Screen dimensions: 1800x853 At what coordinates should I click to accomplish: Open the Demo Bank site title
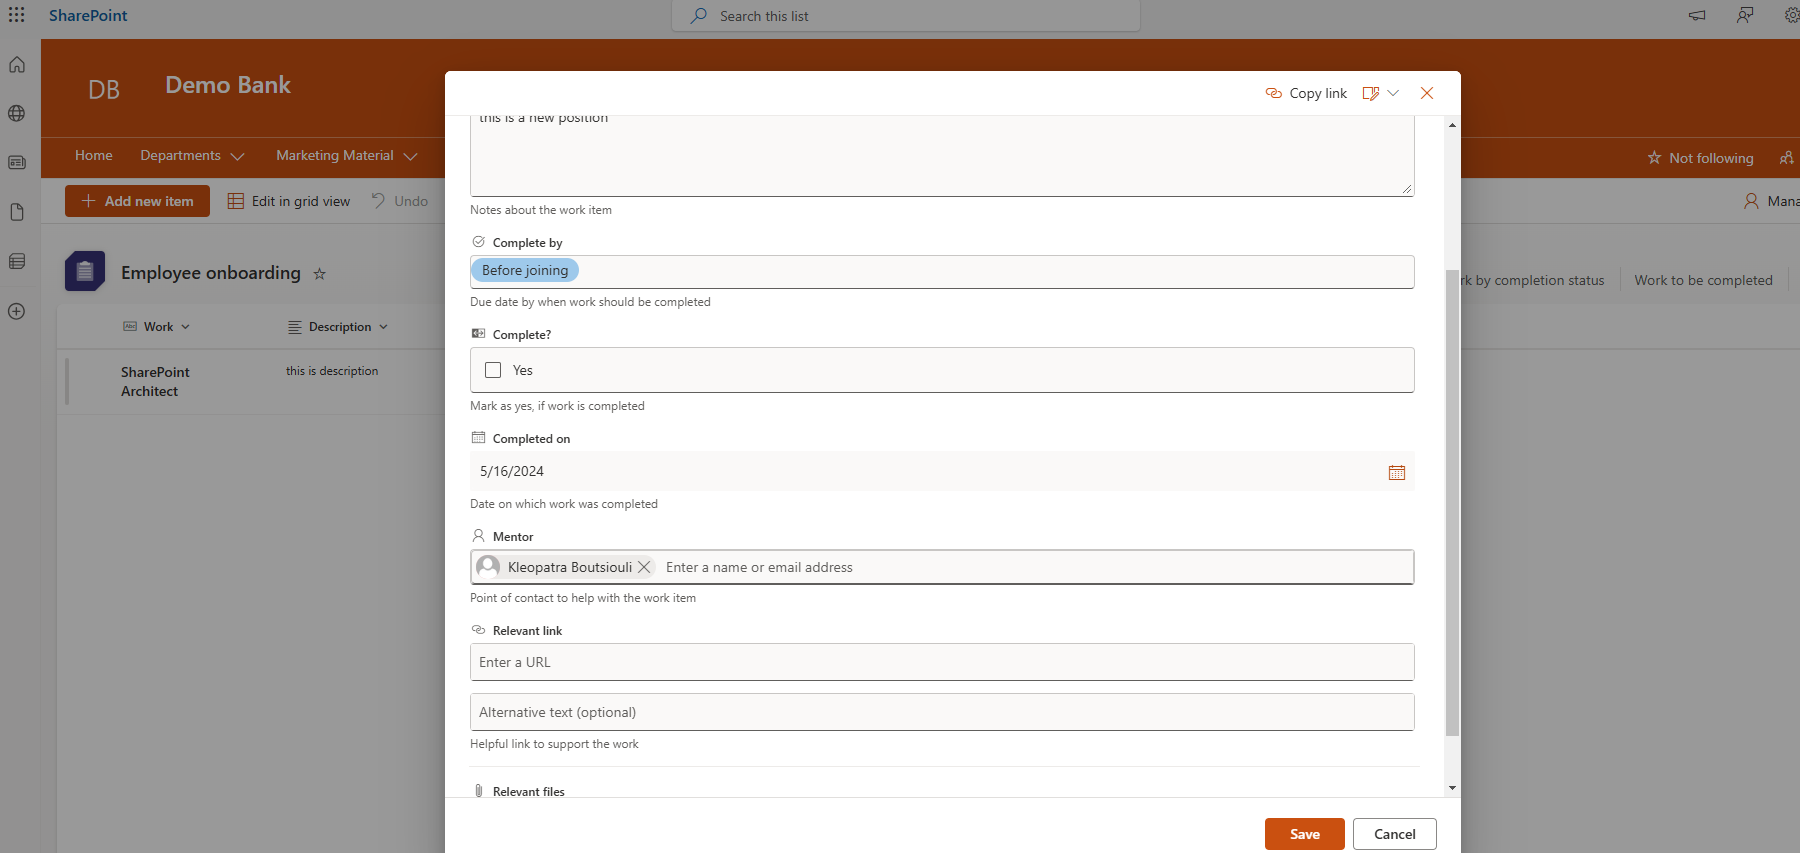tap(228, 85)
